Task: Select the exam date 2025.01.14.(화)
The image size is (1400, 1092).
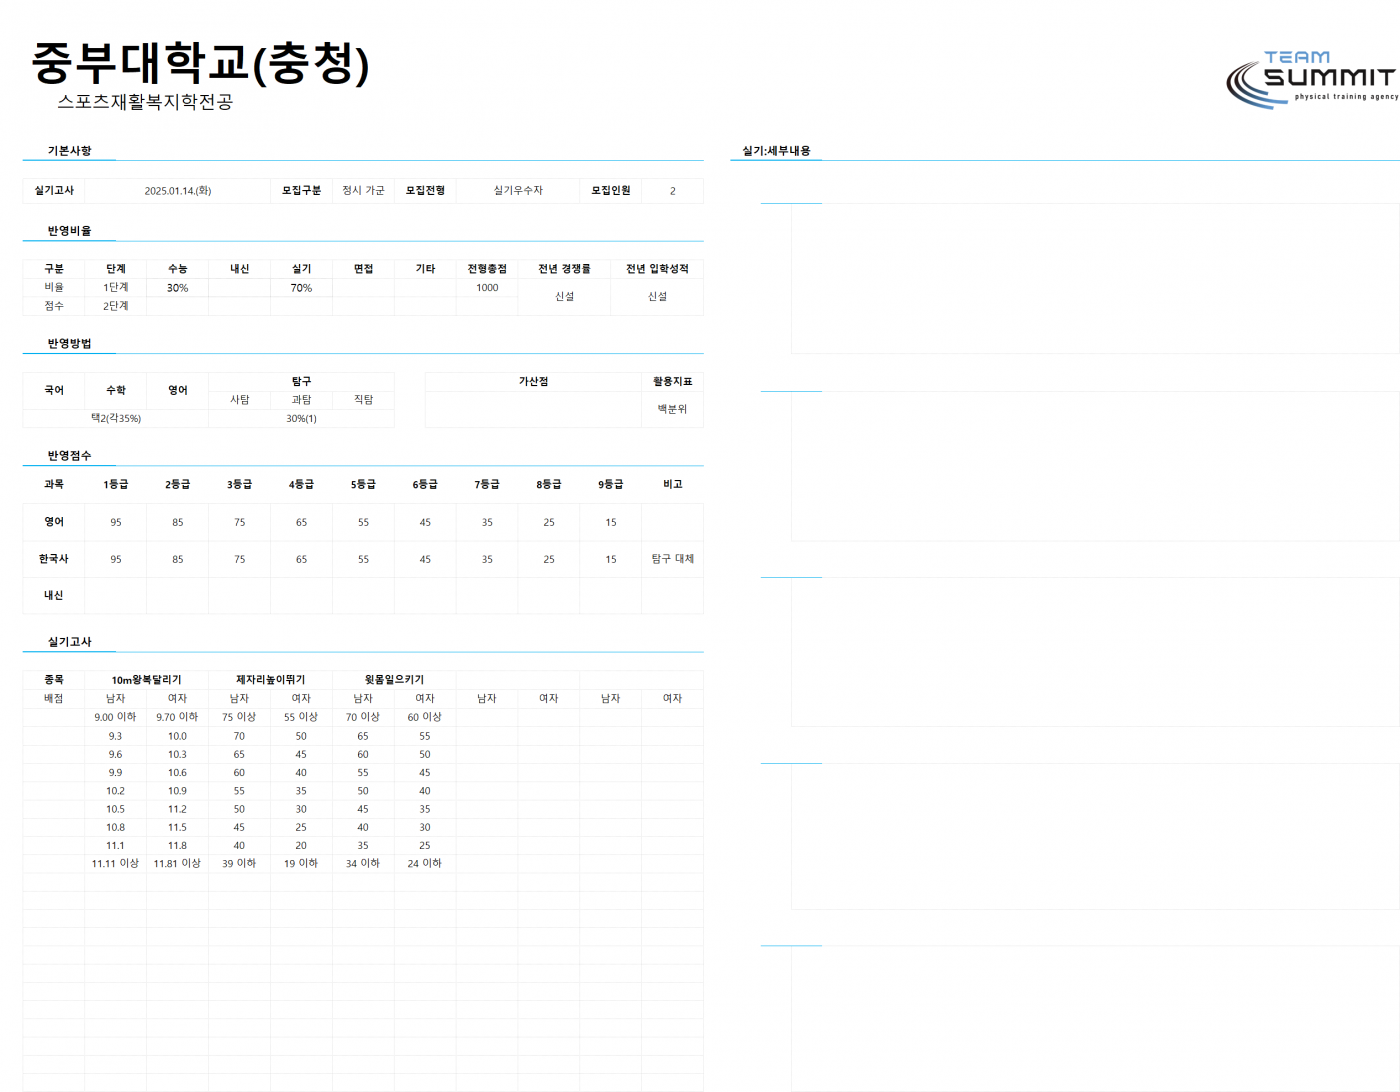Action: (x=177, y=191)
